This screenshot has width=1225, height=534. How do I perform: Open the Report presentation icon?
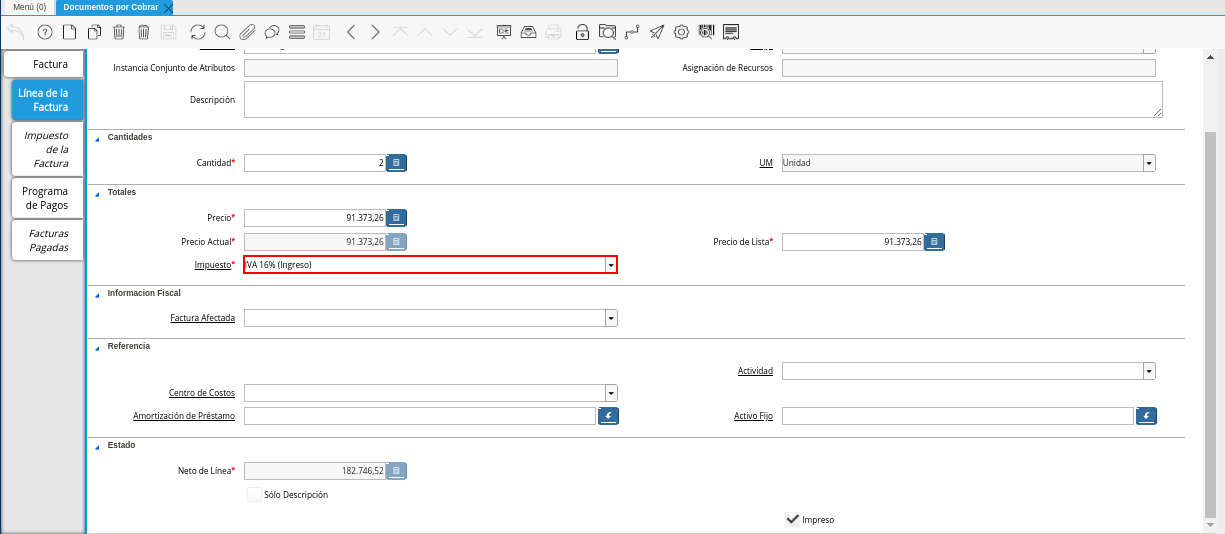click(x=504, y=32)
